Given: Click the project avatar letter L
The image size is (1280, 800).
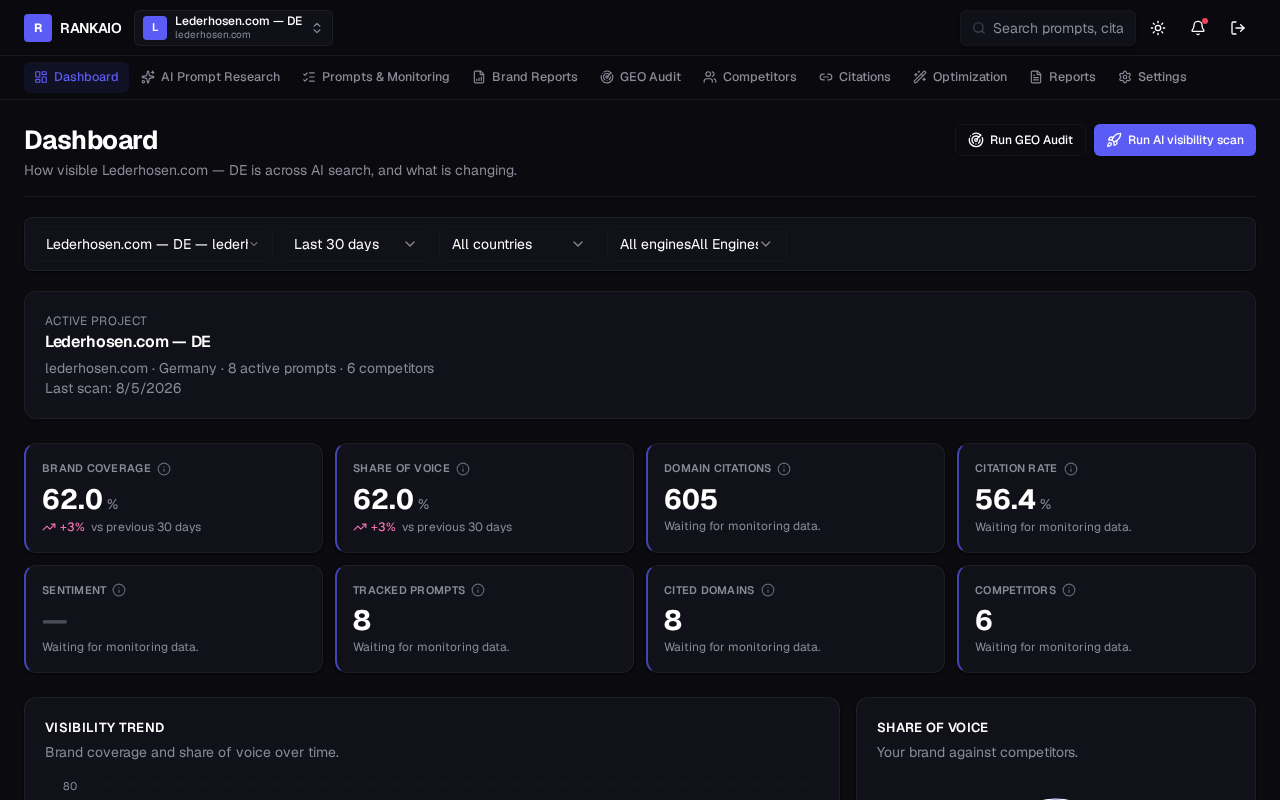Looking at the screenshot, I should click(155, 28).
